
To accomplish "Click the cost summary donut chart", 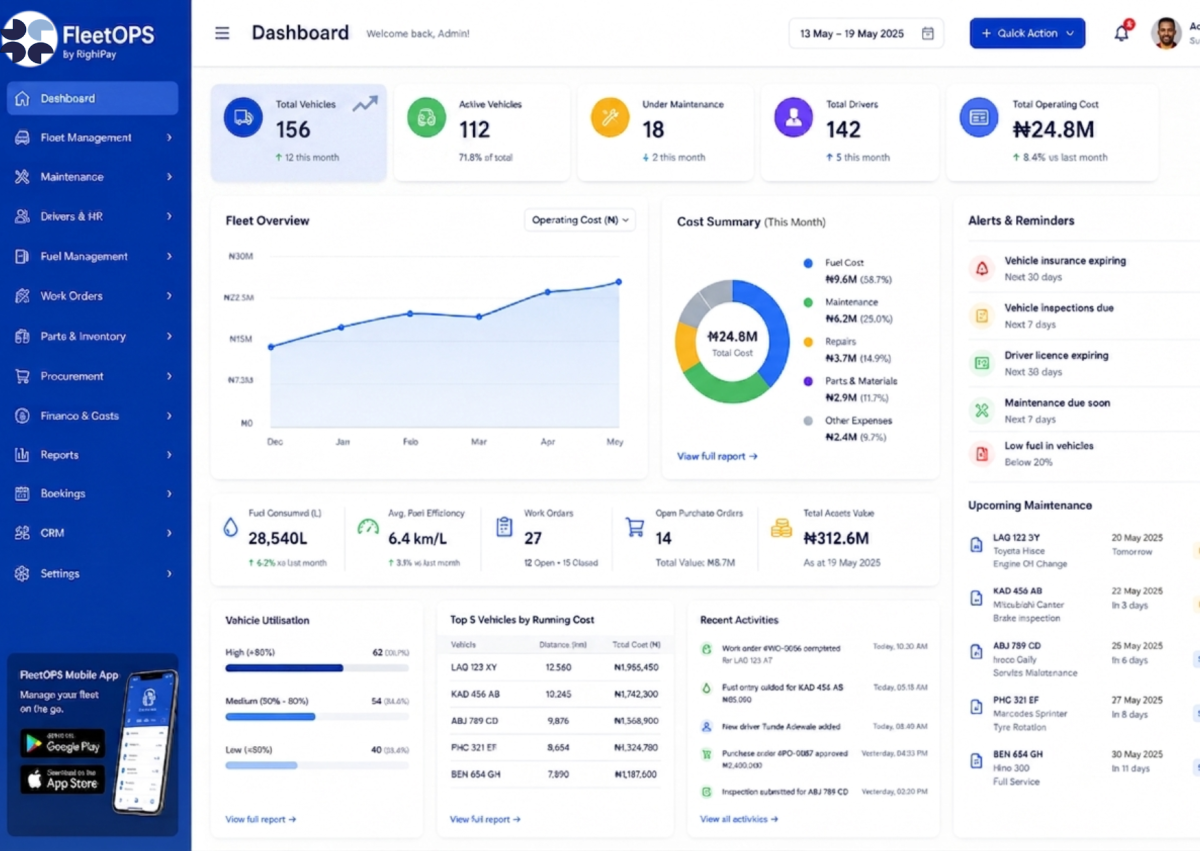I will (732, 341).
